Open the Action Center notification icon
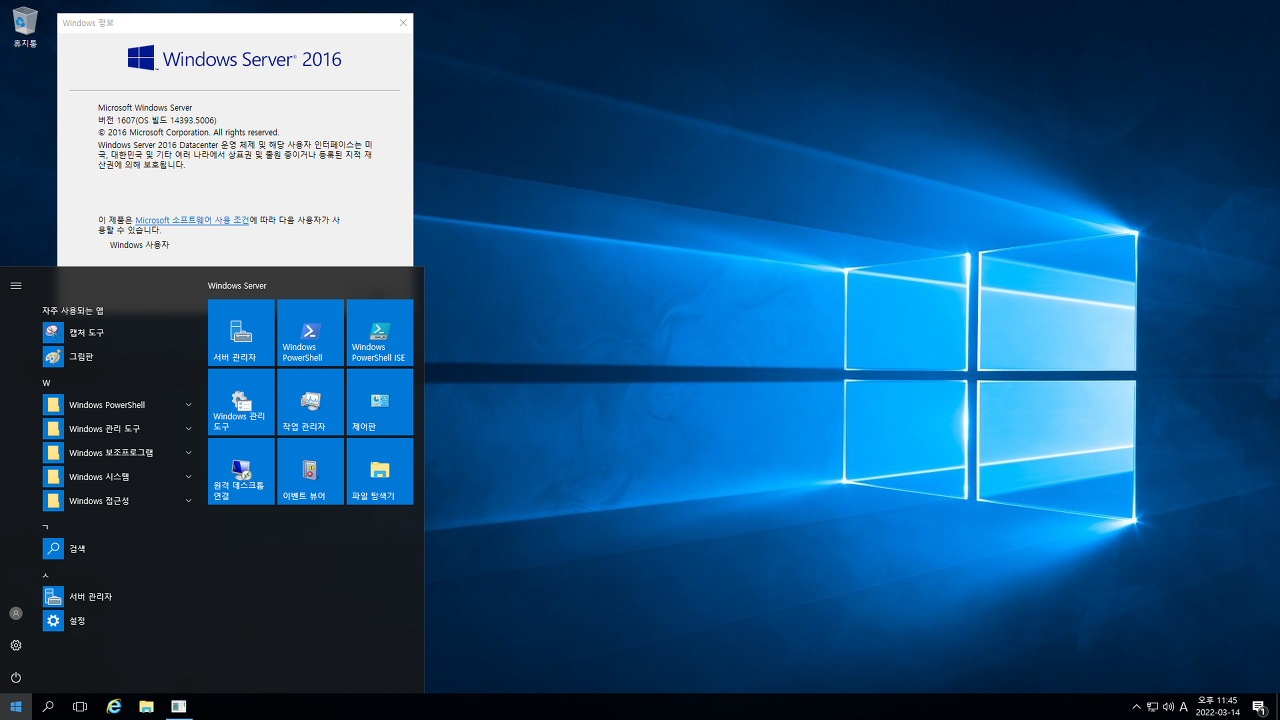 1259,706
